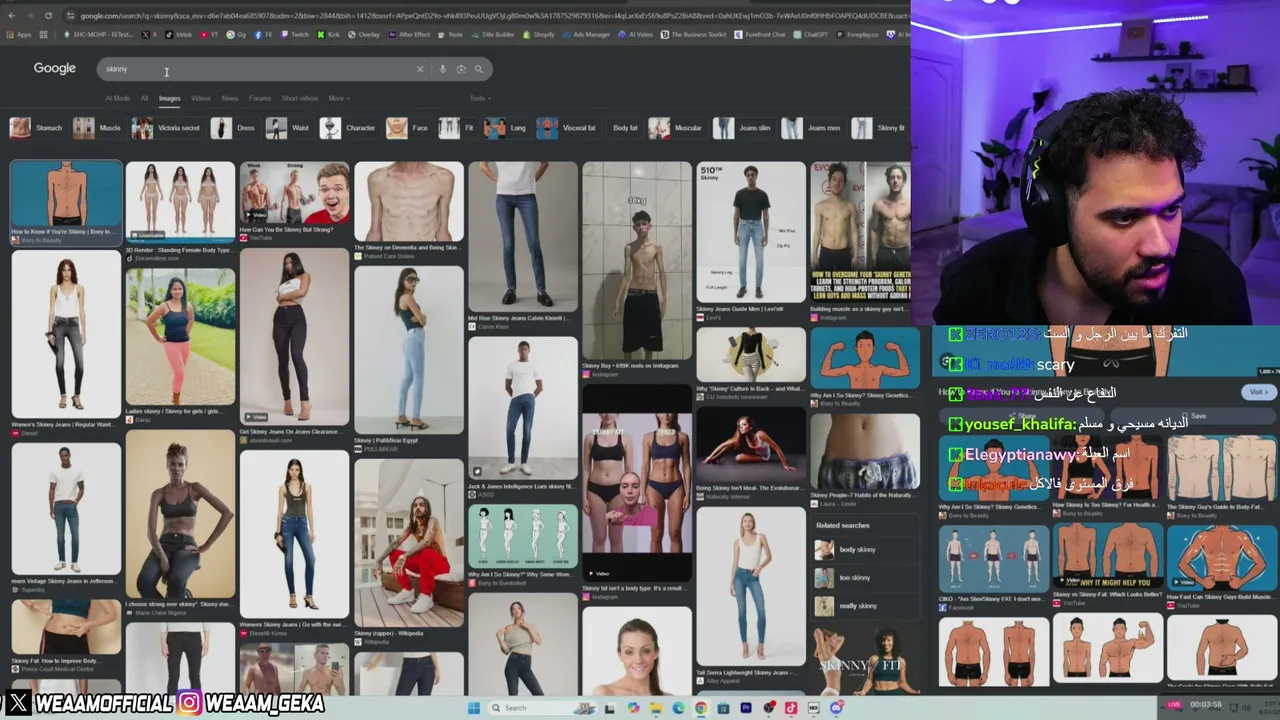Filter images by the Character chip
Screen dimensions: 1280x720
click(348, 128)
